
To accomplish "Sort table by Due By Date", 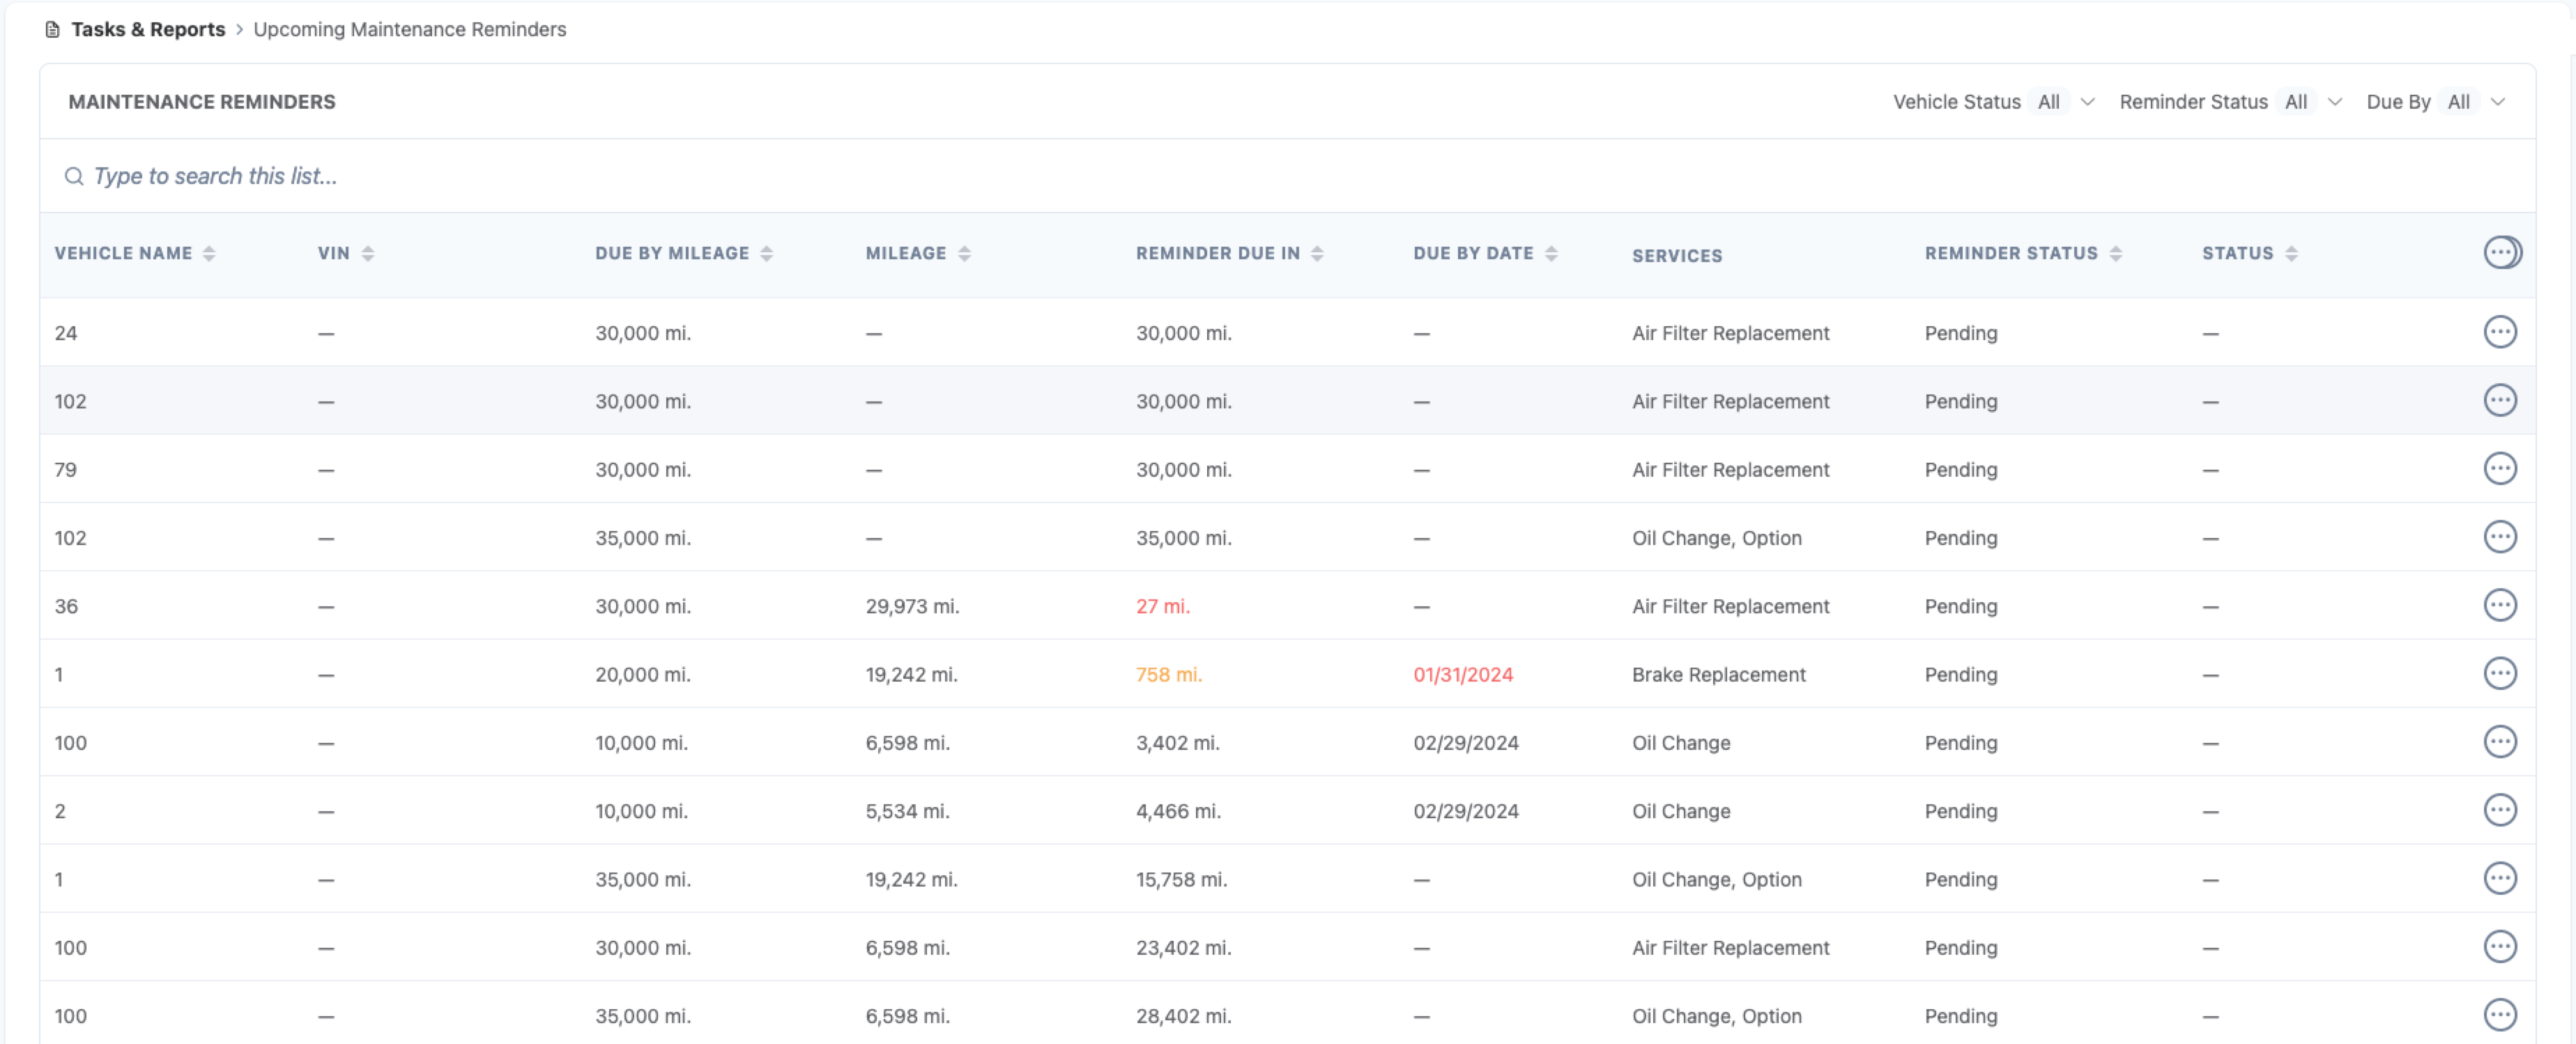I will click(1550, 254).
